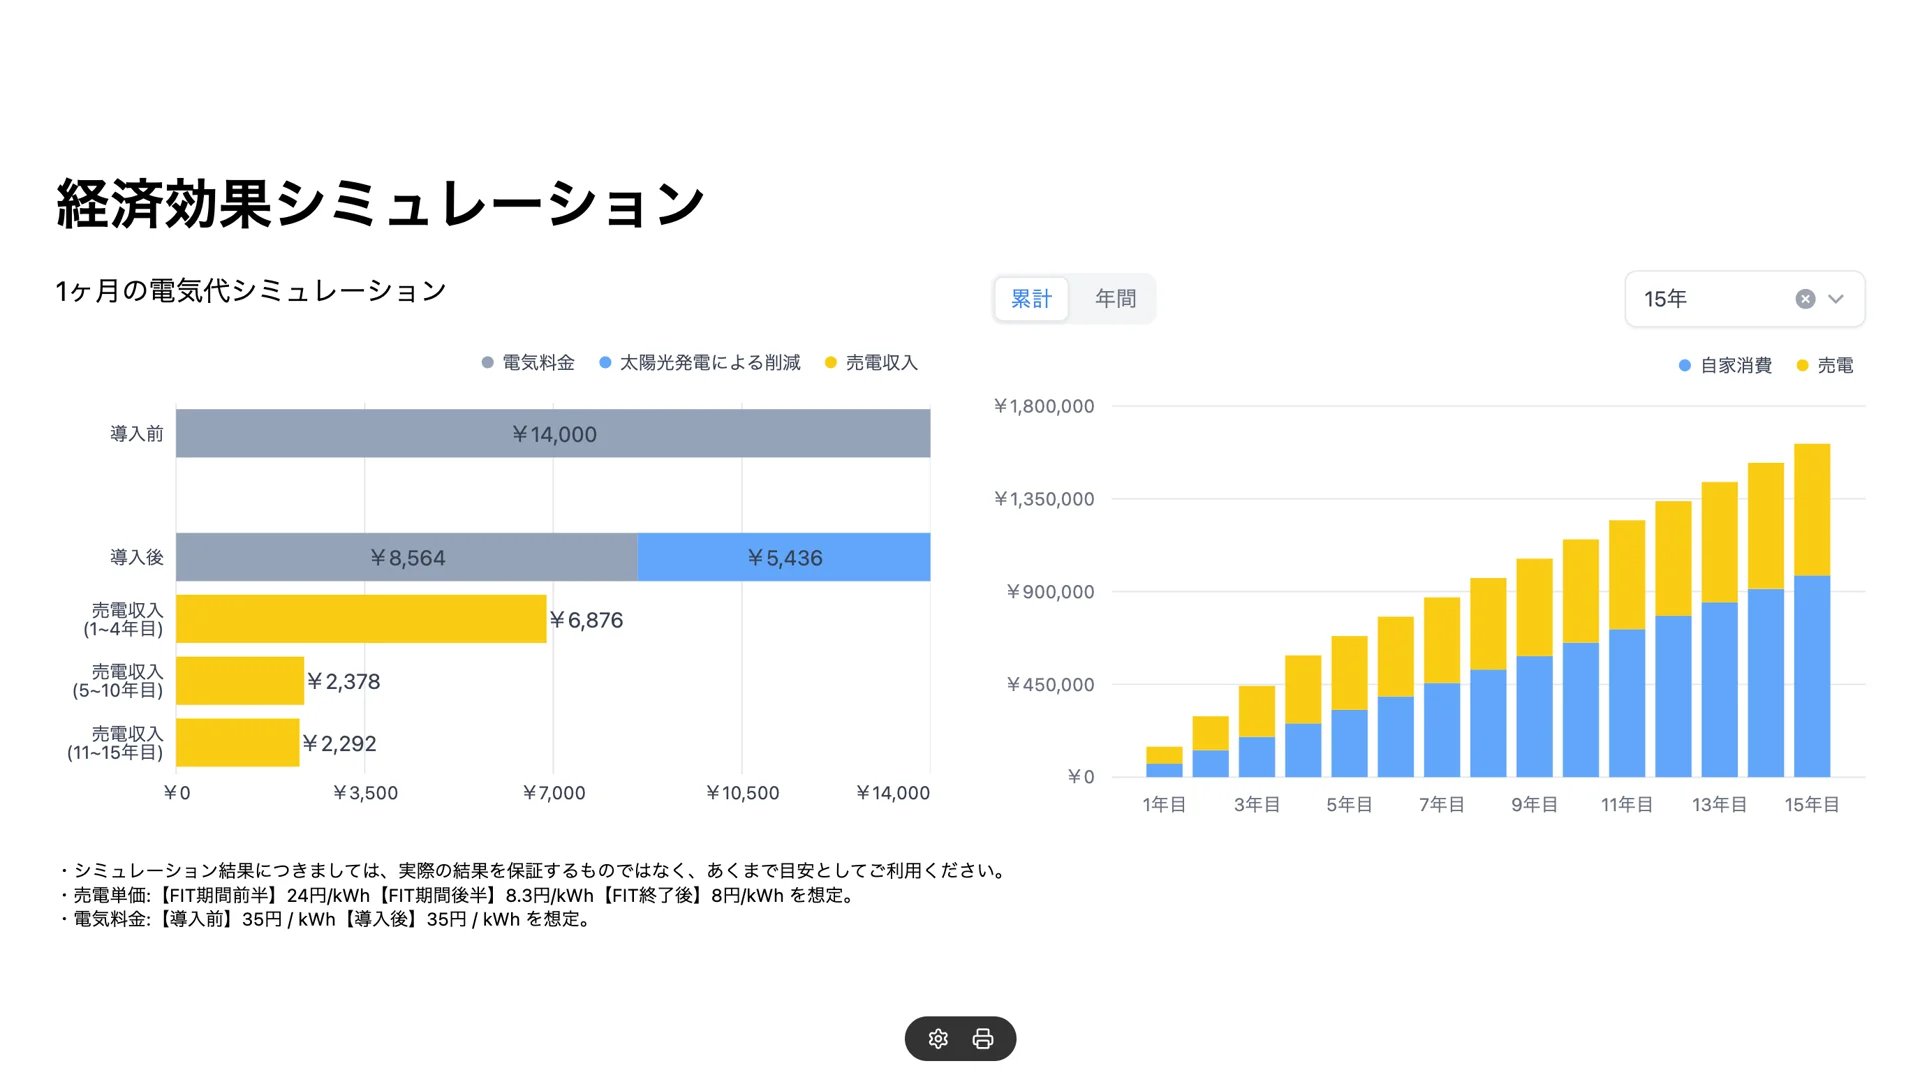
Task: Open settings via gear icon
Action: pyautogui.click(x=938, y=1039)
